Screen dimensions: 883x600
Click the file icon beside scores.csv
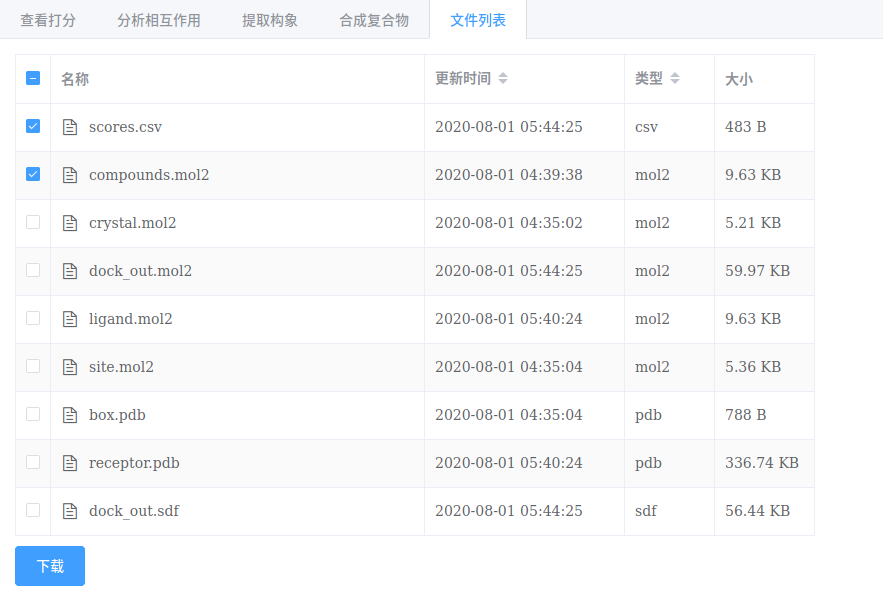click(x=70, y=127)
